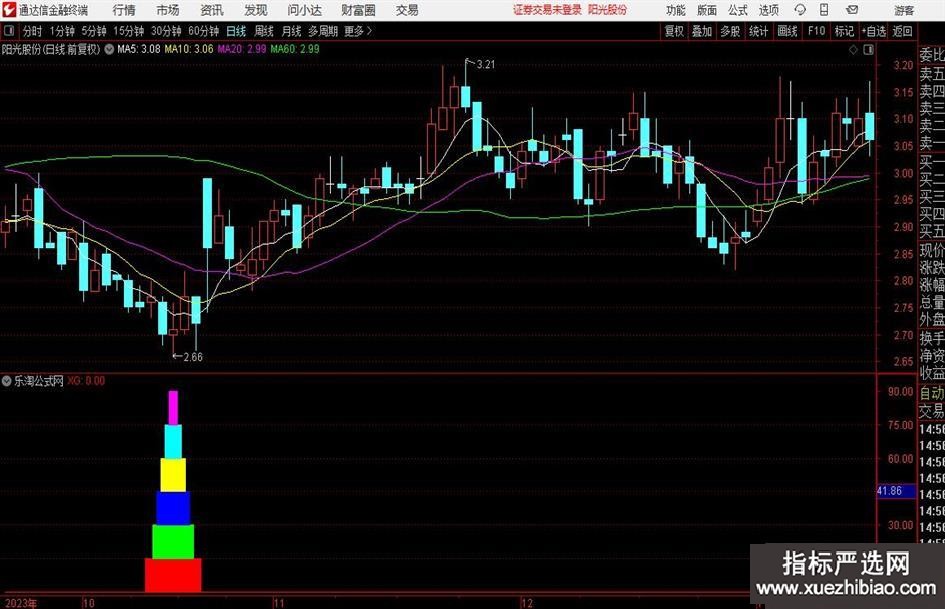Add stock via +自选 button
This screenshot has width=945, height=609.
point(873,31)
